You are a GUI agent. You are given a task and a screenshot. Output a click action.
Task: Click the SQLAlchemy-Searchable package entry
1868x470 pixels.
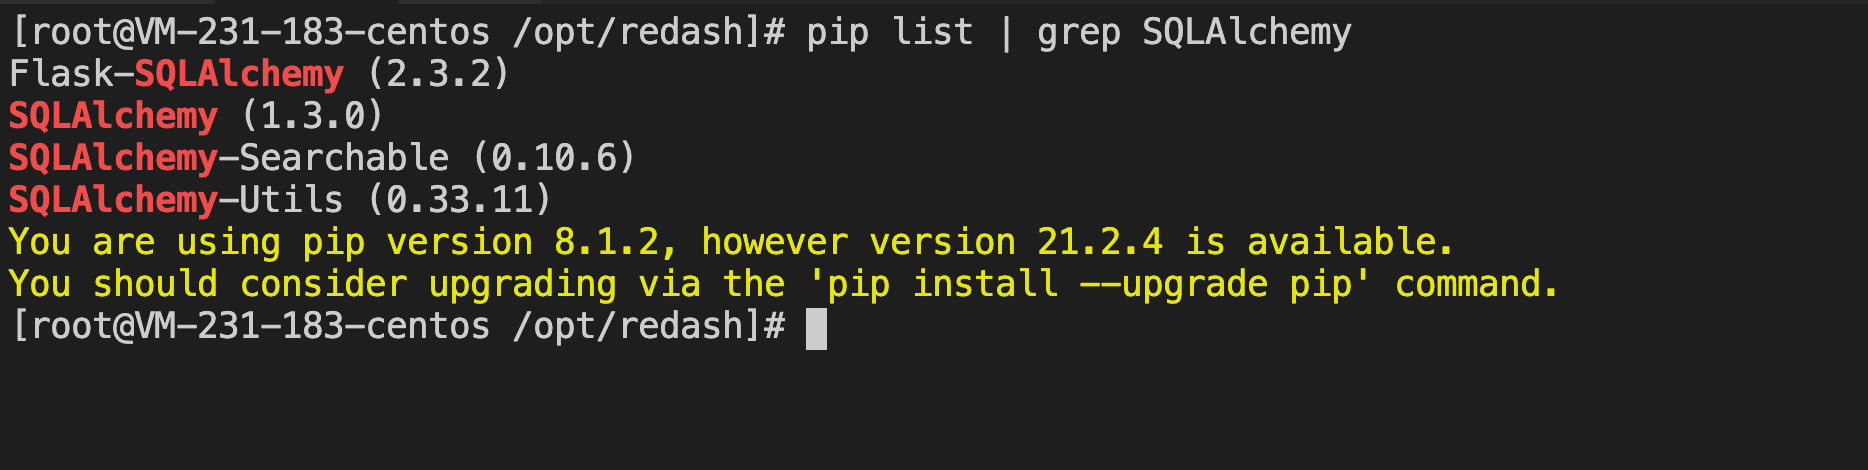pyautogui.click(x=229, y=158)
